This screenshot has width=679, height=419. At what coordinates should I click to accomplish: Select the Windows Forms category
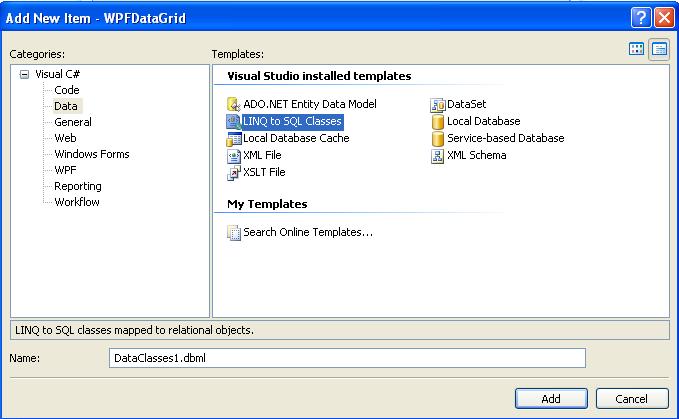[92, 154]
